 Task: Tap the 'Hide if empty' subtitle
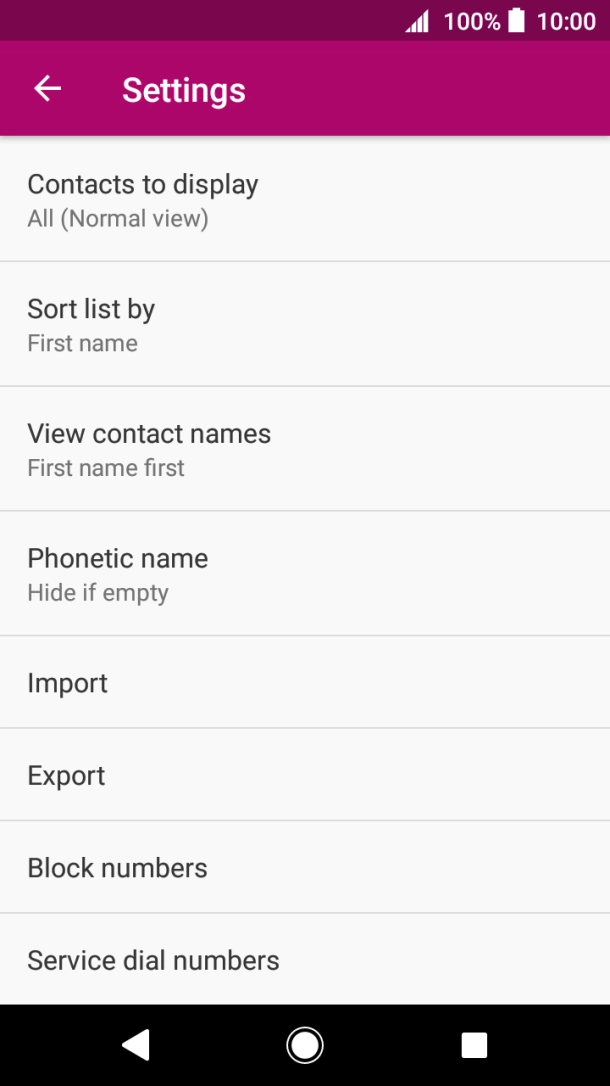coord(98,593)
